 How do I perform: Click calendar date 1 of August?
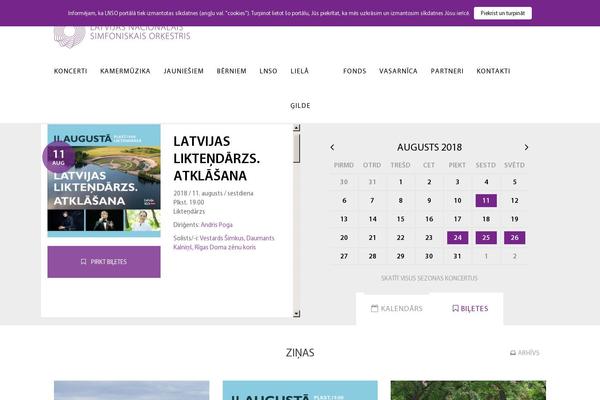coord(401,182)
